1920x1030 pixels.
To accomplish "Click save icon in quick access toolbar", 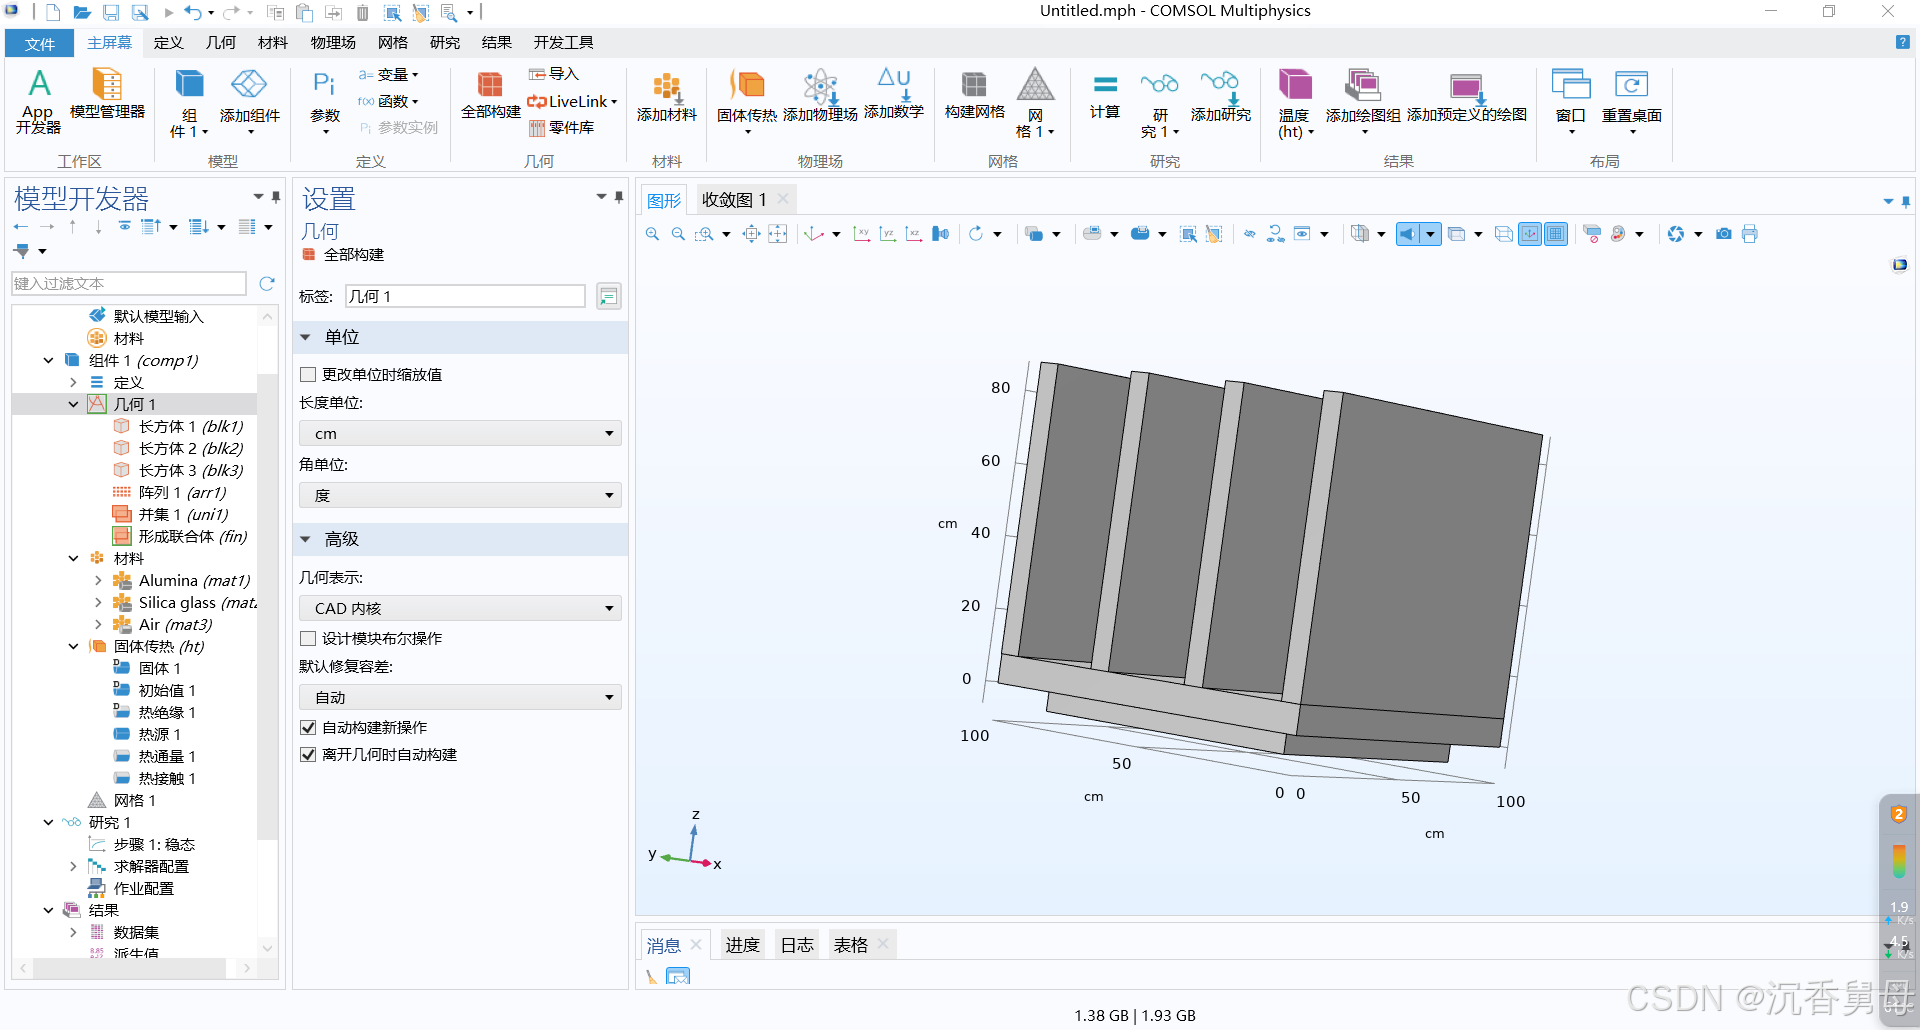I will point(111,13).
